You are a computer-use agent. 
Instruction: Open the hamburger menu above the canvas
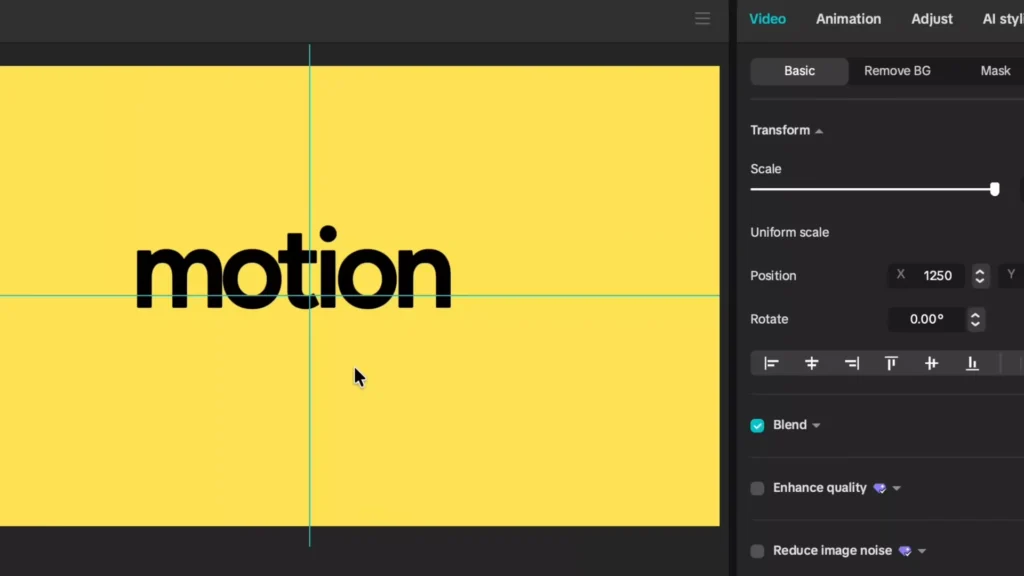pos(702,19)
